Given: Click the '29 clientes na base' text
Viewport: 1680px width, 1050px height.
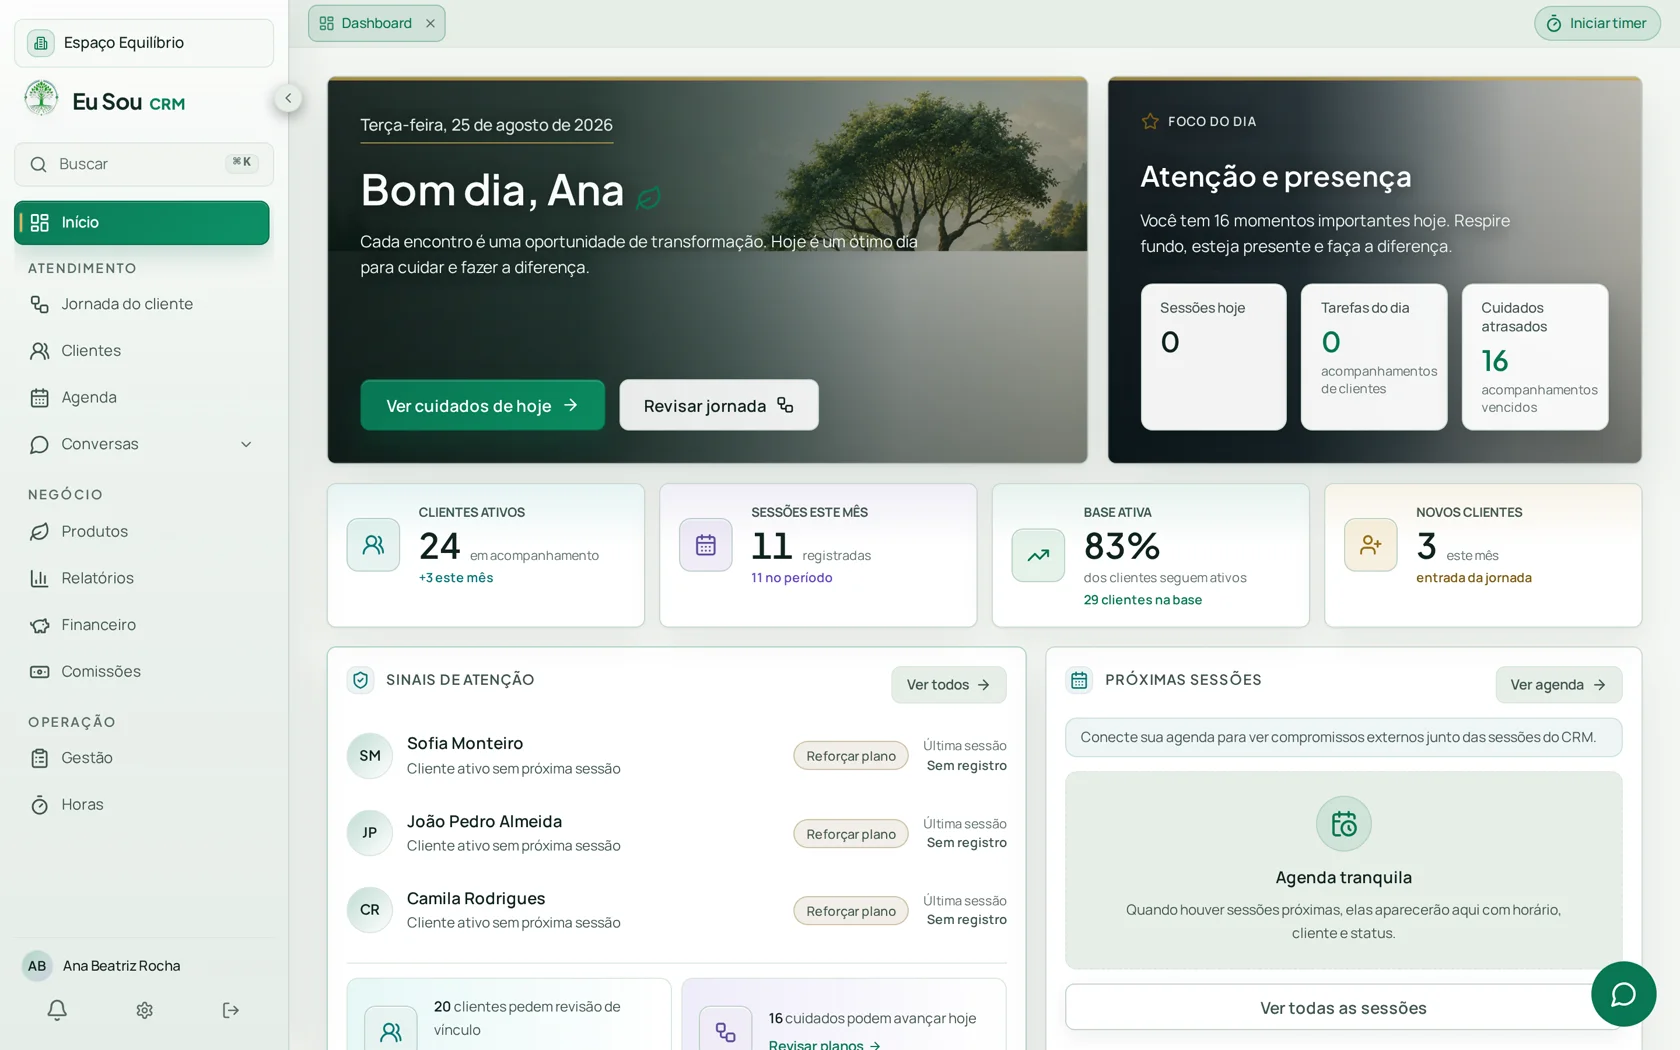Looking at the screenshot, I should (x=1143, y=600).
